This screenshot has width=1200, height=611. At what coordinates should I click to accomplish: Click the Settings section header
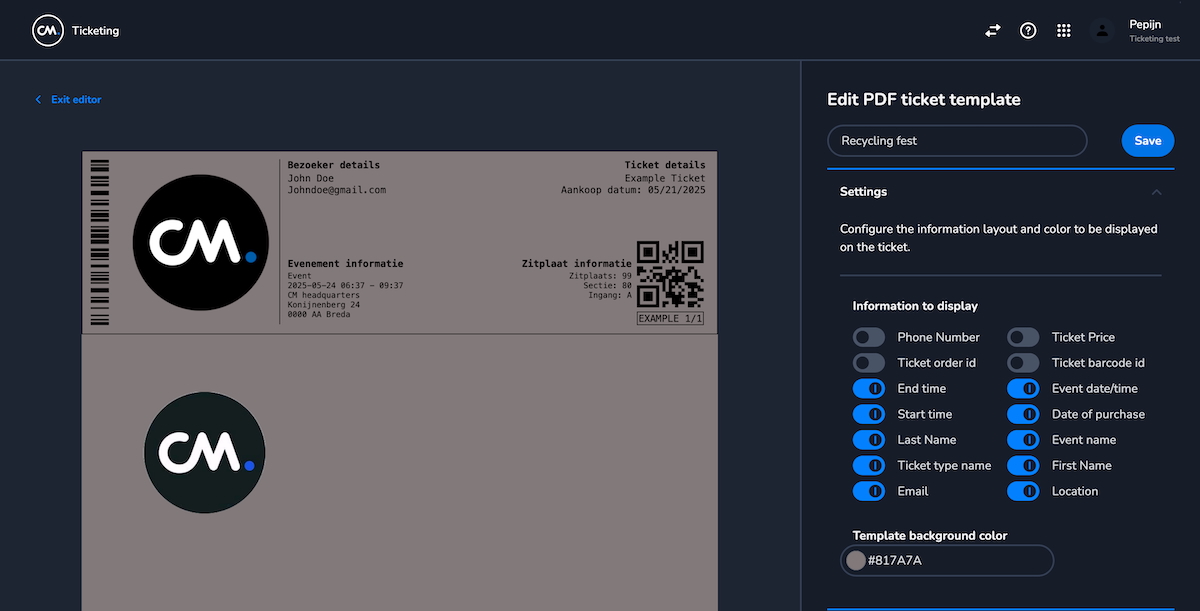point(1001,191)
